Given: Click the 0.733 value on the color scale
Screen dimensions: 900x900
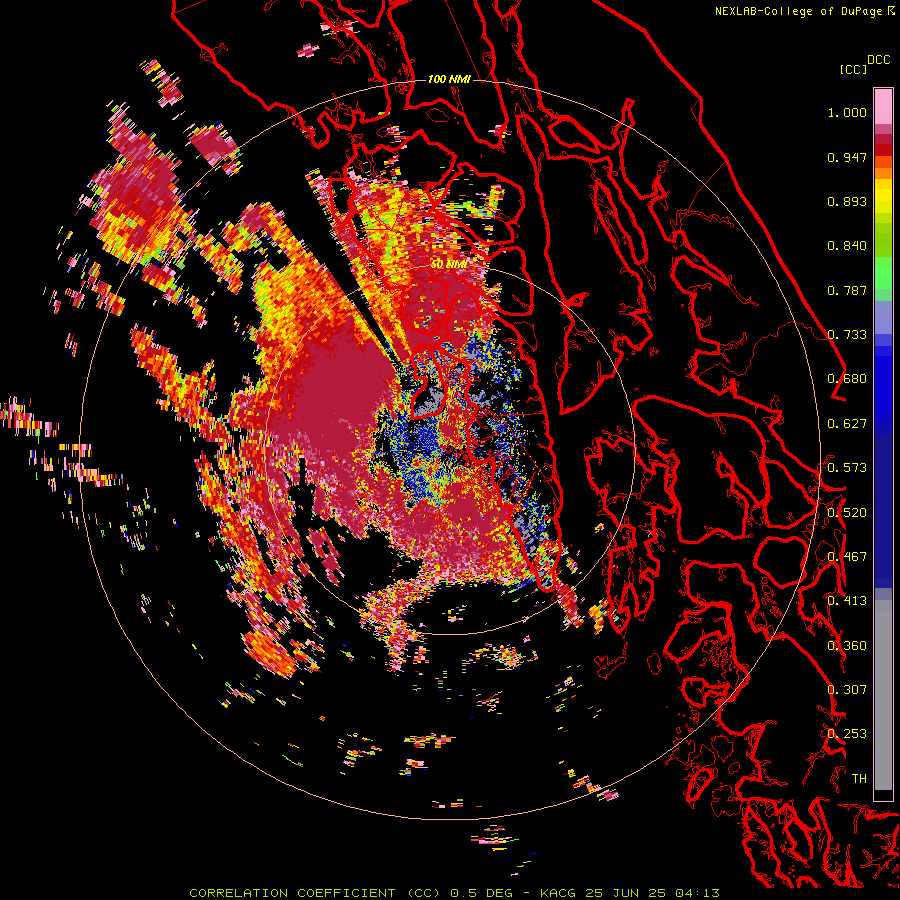Looking at the screenshot, I should click(x=847, y=335).
